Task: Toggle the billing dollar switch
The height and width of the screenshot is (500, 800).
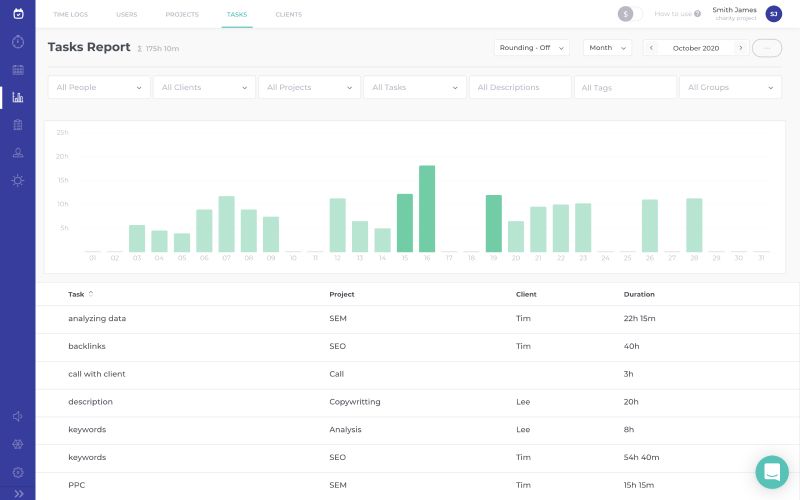Action: [630, 14]
